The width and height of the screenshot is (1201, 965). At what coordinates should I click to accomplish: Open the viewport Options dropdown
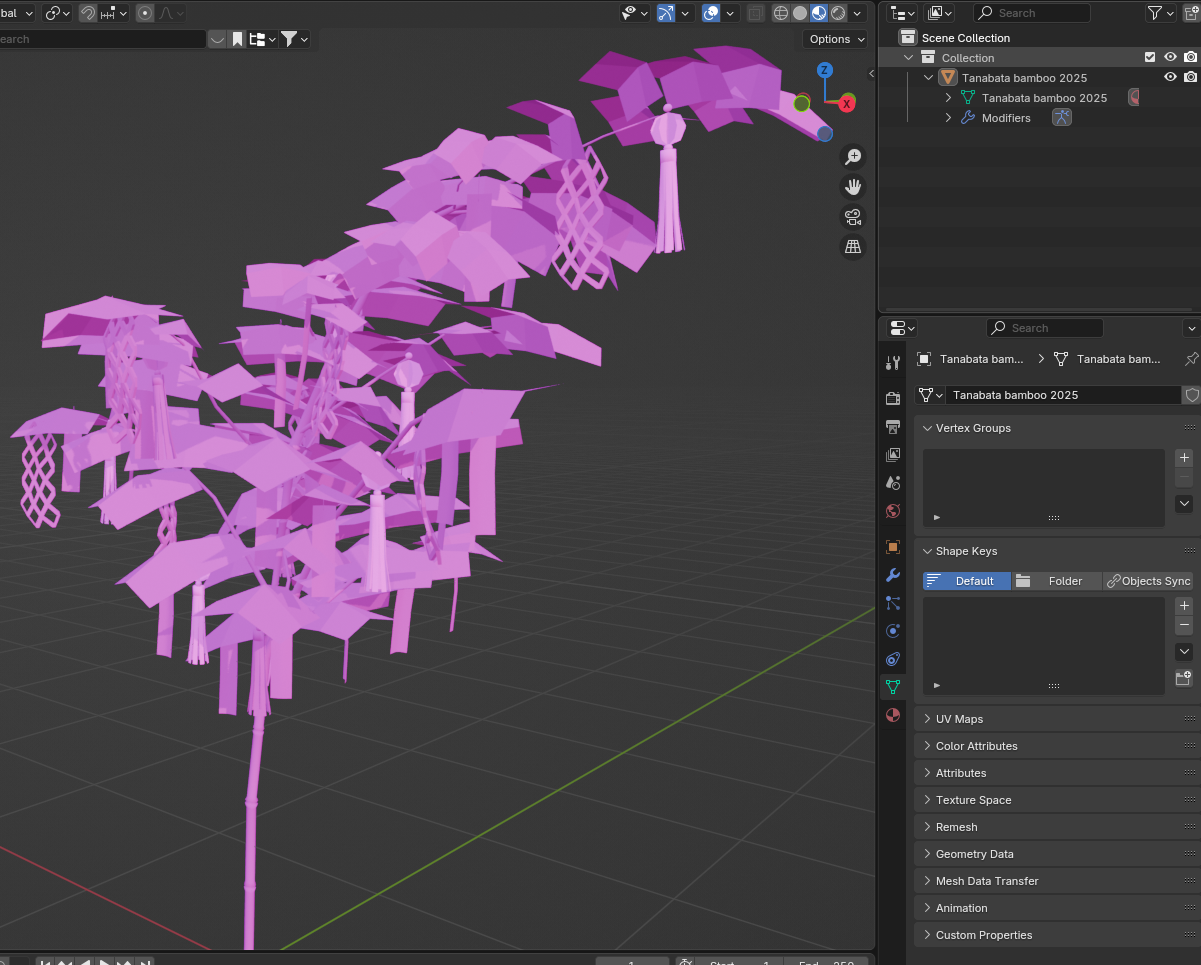point(837,39)
